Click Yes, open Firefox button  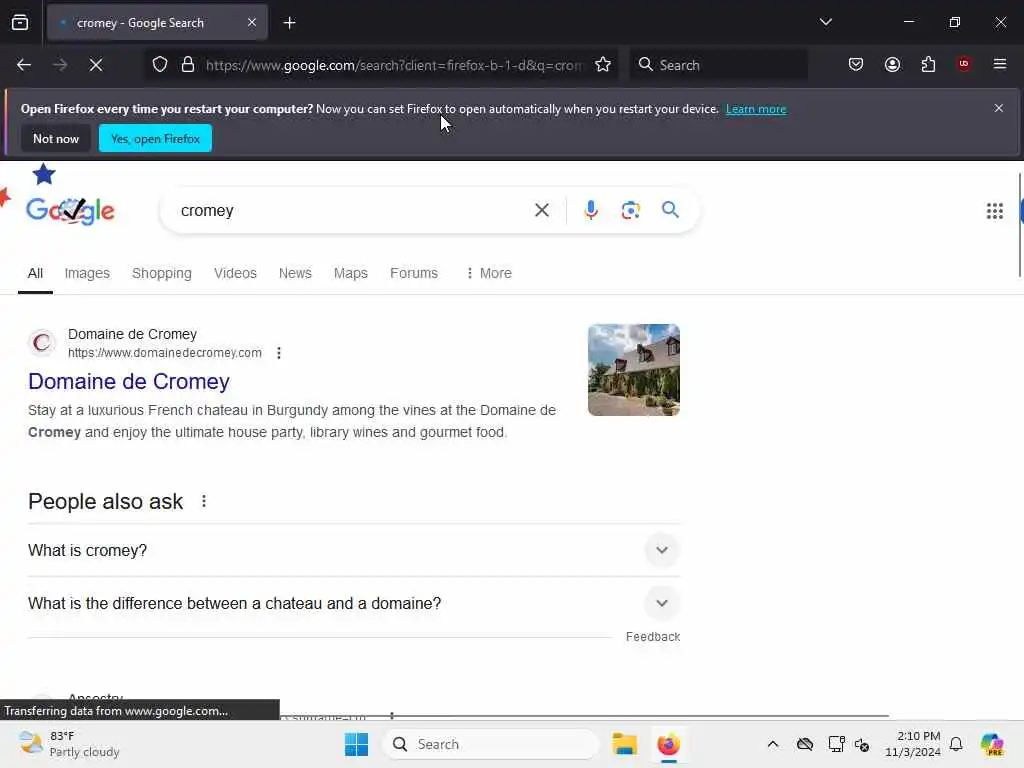pos(155,138)
